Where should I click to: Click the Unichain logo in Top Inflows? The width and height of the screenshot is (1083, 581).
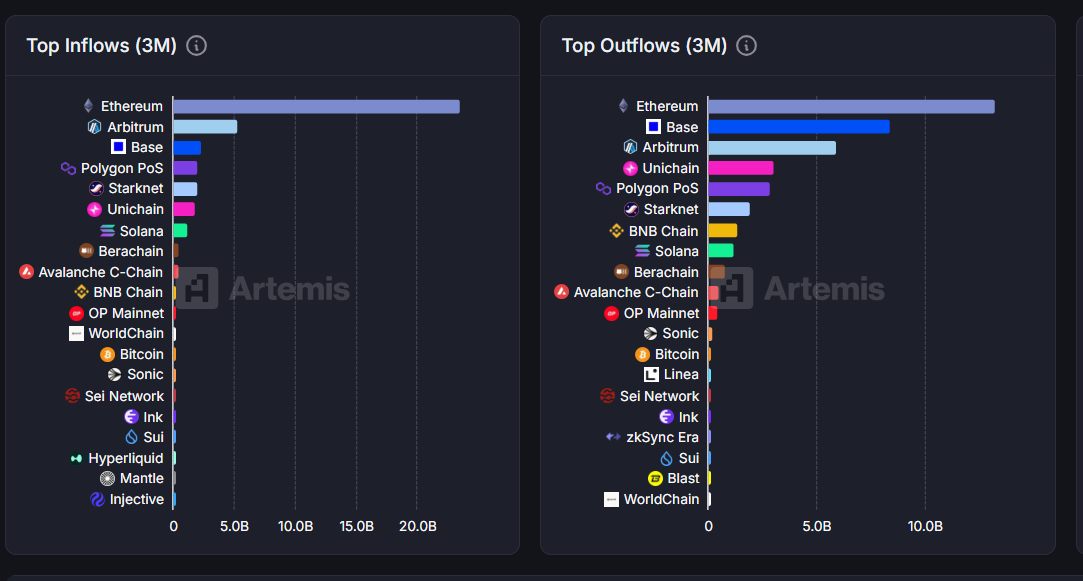tap(95, 209)
